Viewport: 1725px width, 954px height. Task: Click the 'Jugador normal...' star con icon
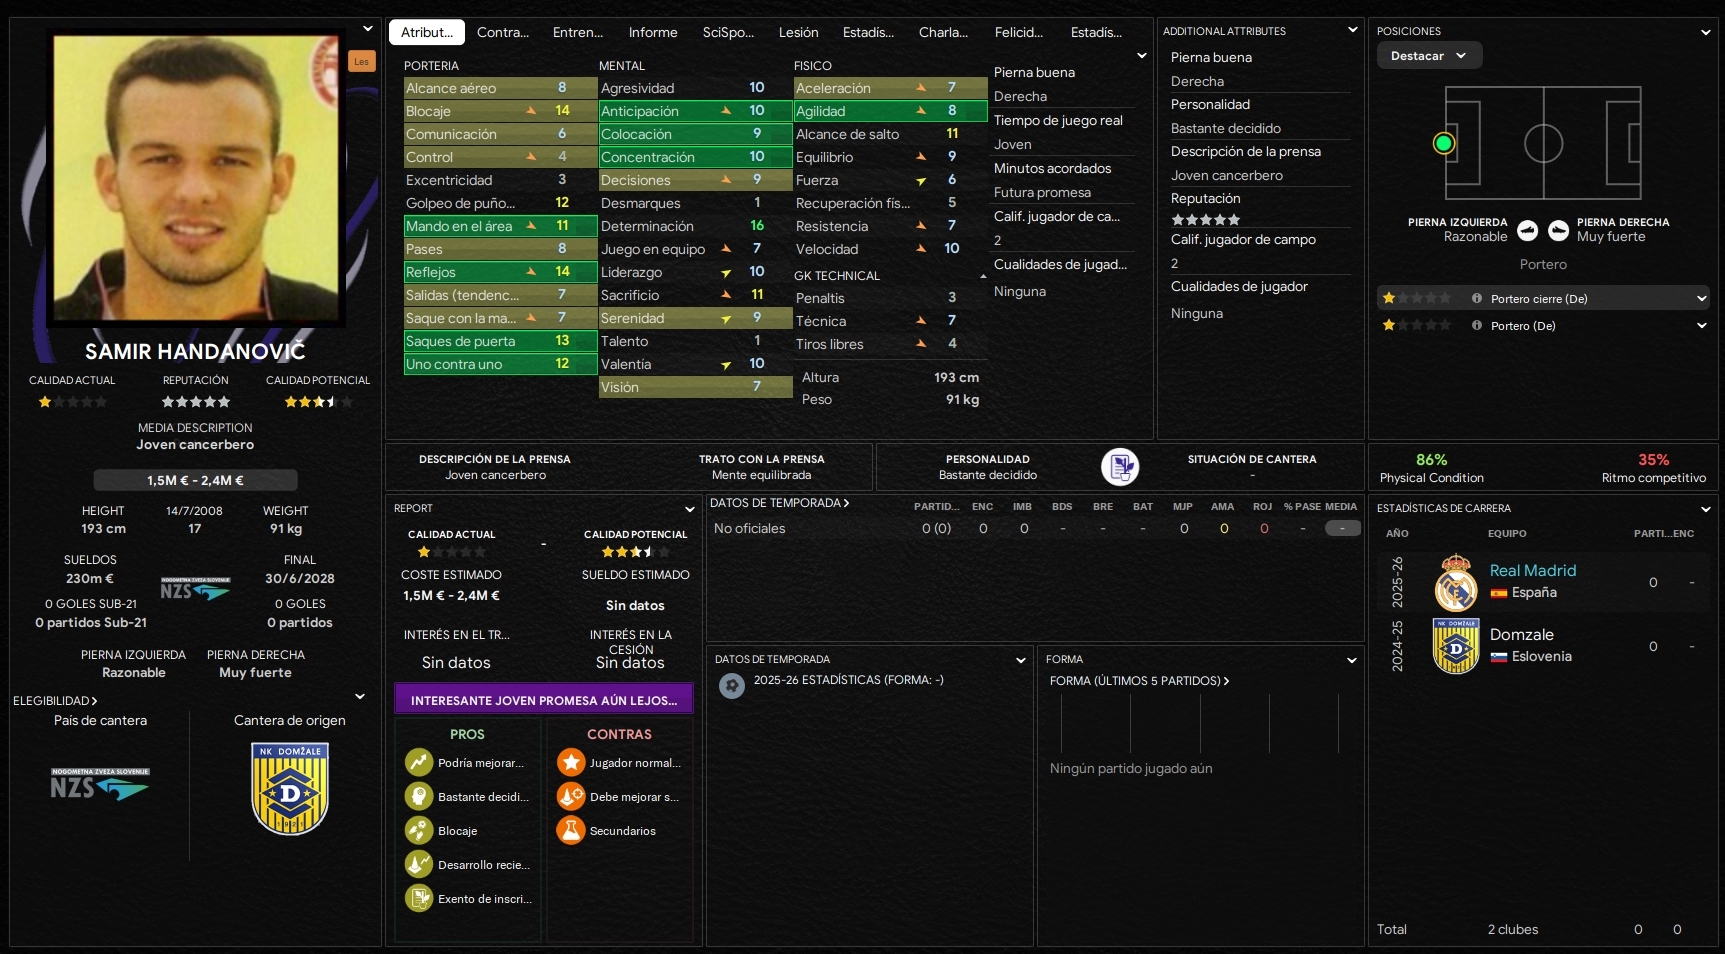pyautogui.click(x=571, y=763)
